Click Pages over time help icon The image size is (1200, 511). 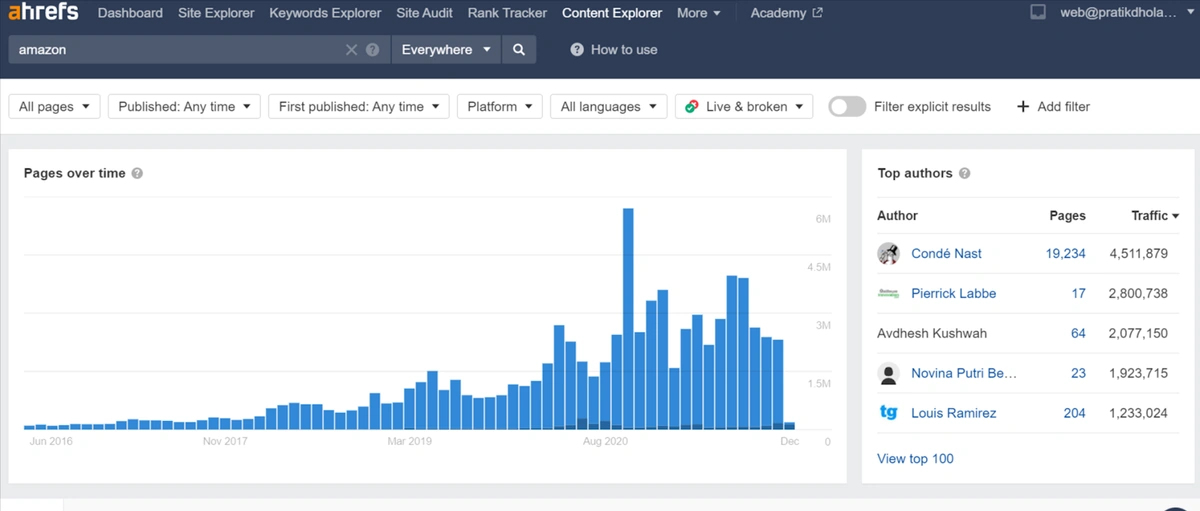click(x=137, y=173)
